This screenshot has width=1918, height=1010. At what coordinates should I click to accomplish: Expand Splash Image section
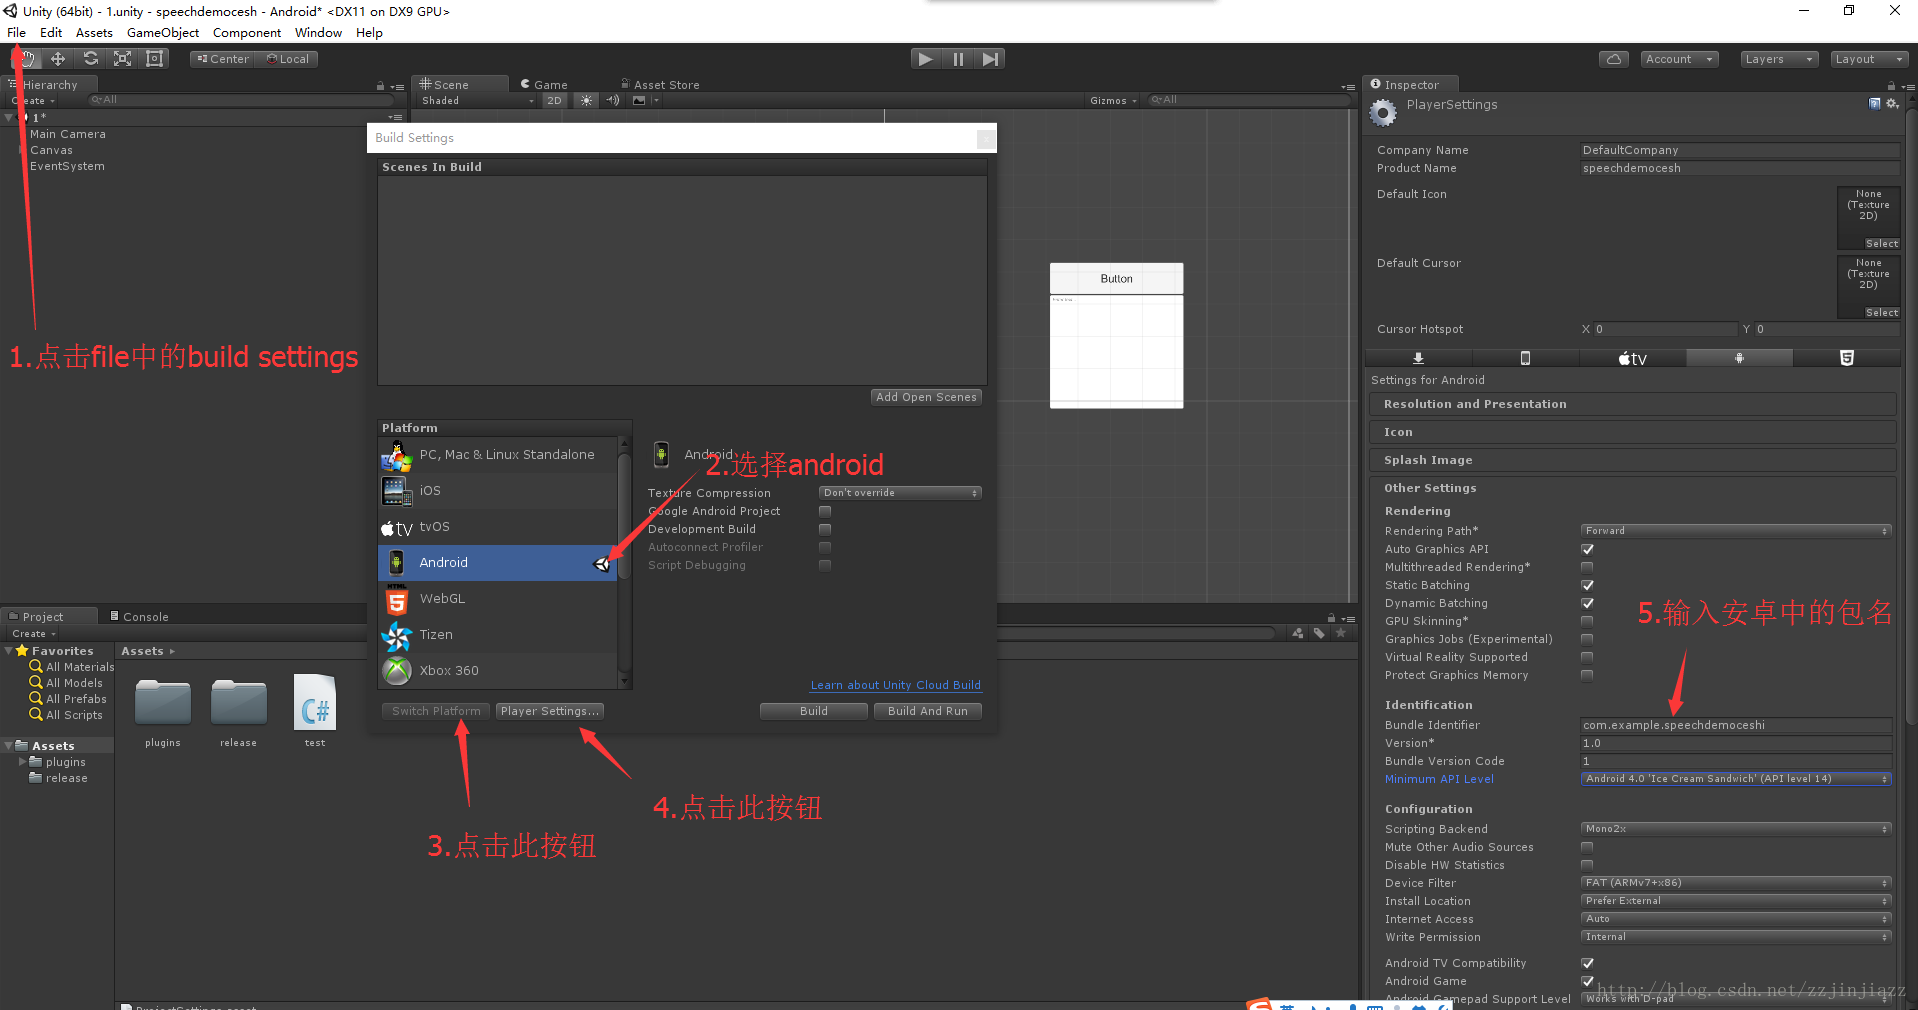[1632, 460]
